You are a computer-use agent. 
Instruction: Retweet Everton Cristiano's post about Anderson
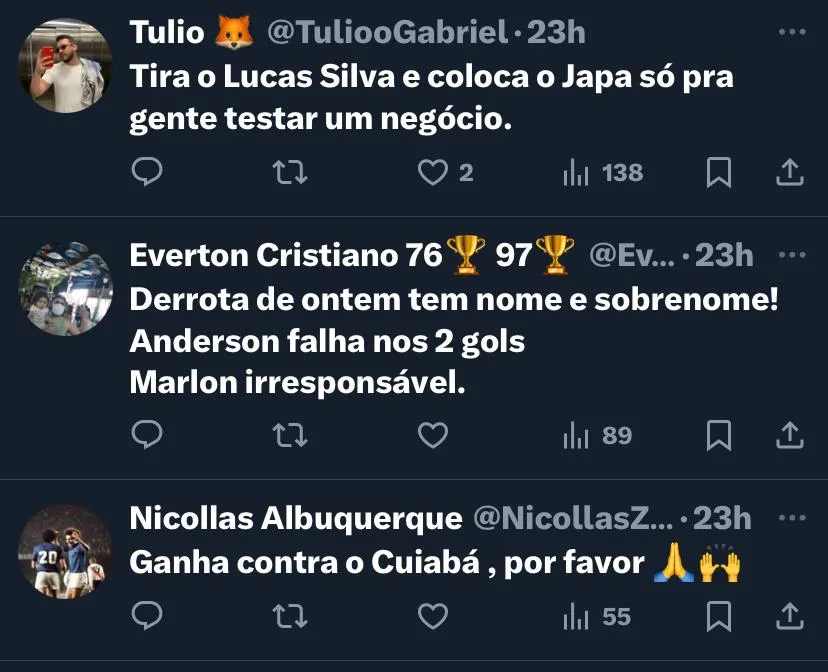click(x=290, y=436)
